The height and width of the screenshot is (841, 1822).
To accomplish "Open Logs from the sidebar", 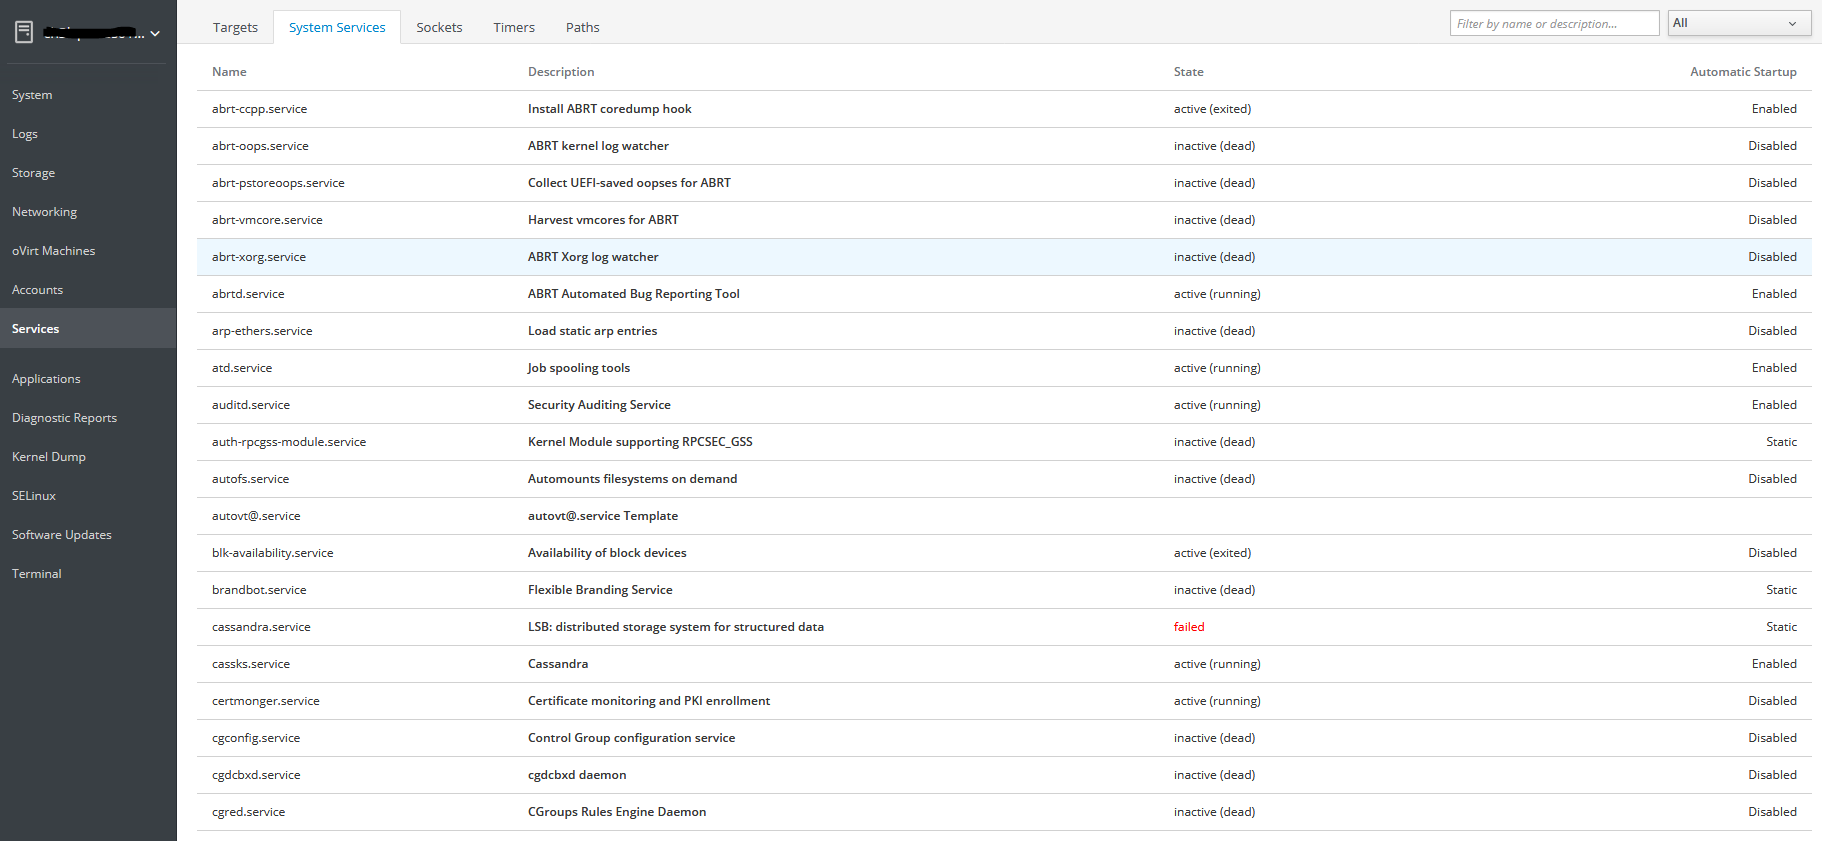I will 25,134.
